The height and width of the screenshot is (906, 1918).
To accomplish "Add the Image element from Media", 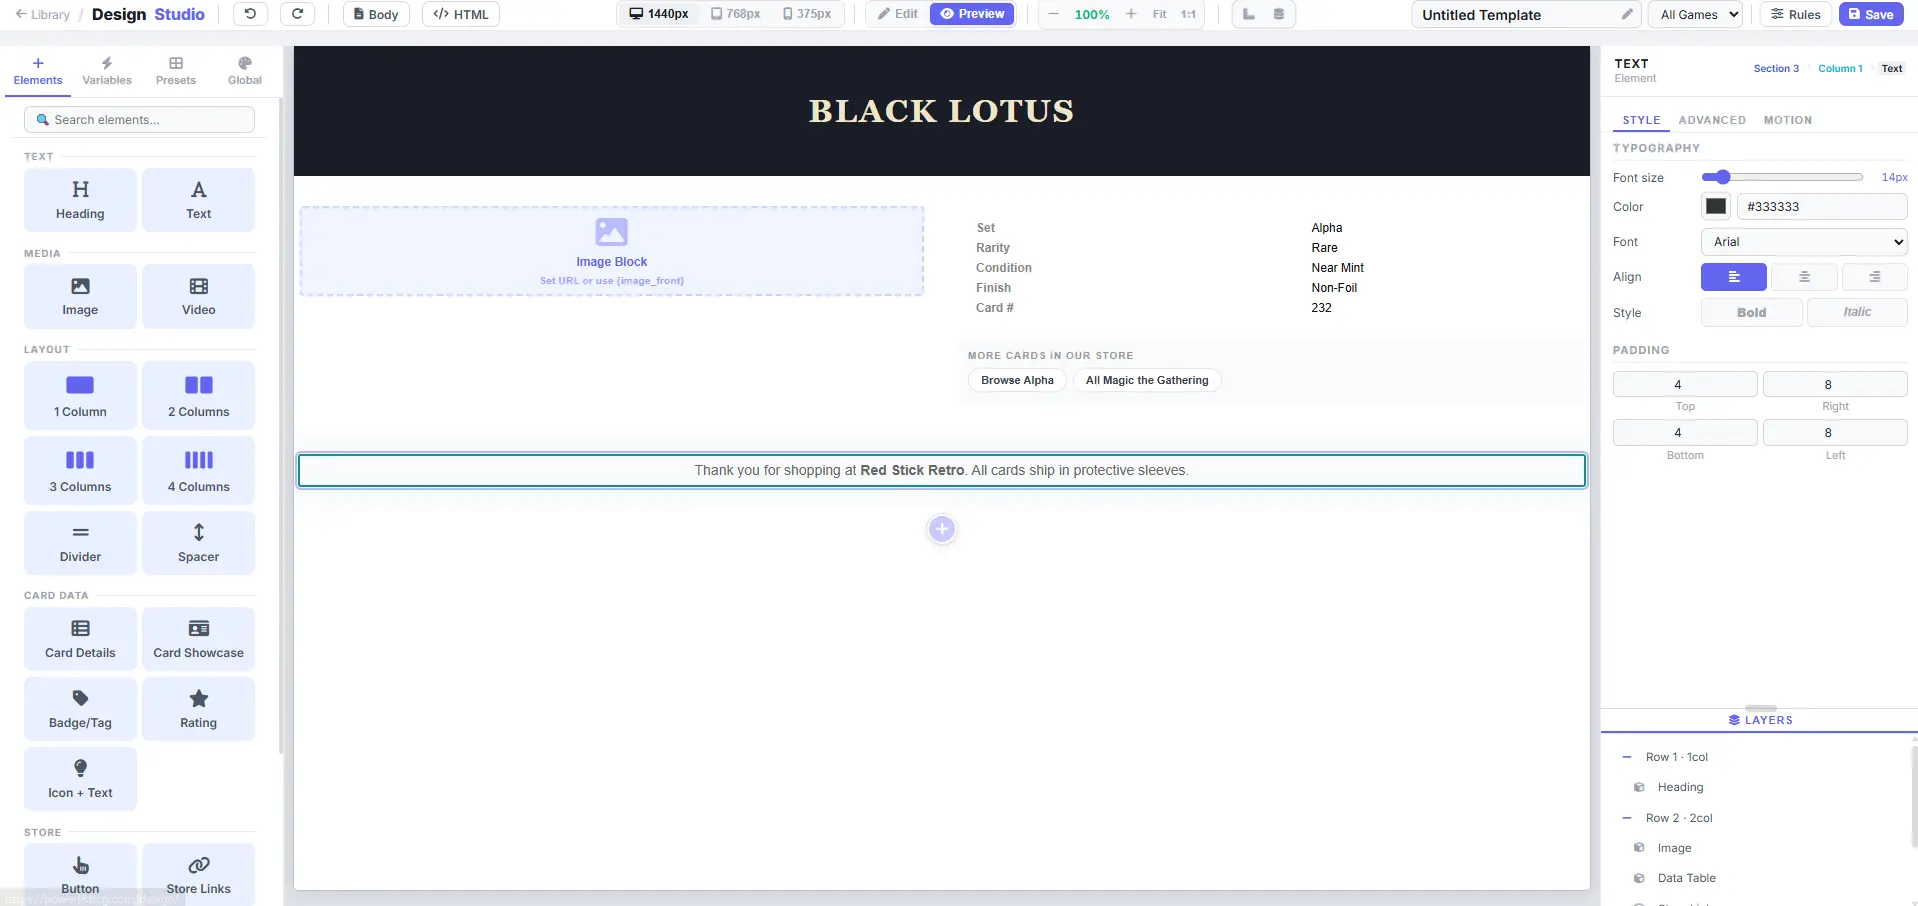I will pyautogui.click(x=80, y=296).
